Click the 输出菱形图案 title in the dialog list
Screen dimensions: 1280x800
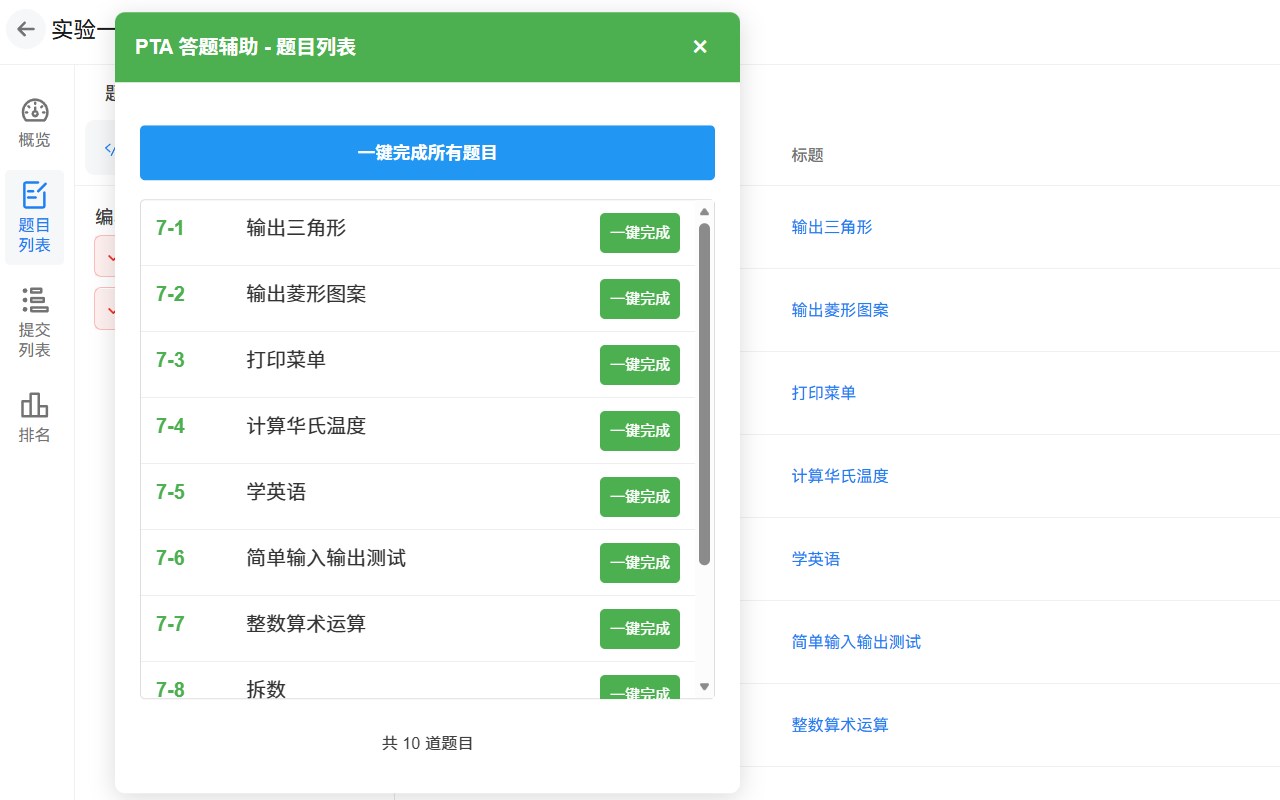[x=306, y=294]
